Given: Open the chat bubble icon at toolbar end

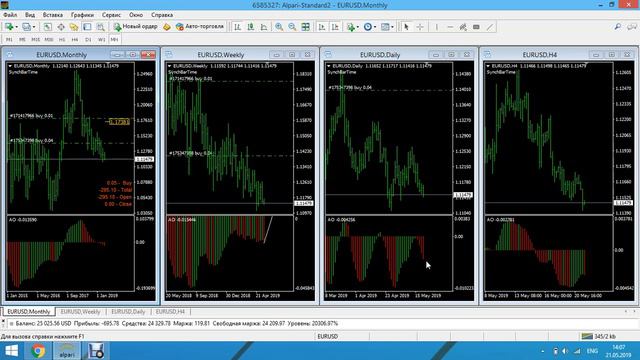Looking at the screenshot, I should pos(632,27).
